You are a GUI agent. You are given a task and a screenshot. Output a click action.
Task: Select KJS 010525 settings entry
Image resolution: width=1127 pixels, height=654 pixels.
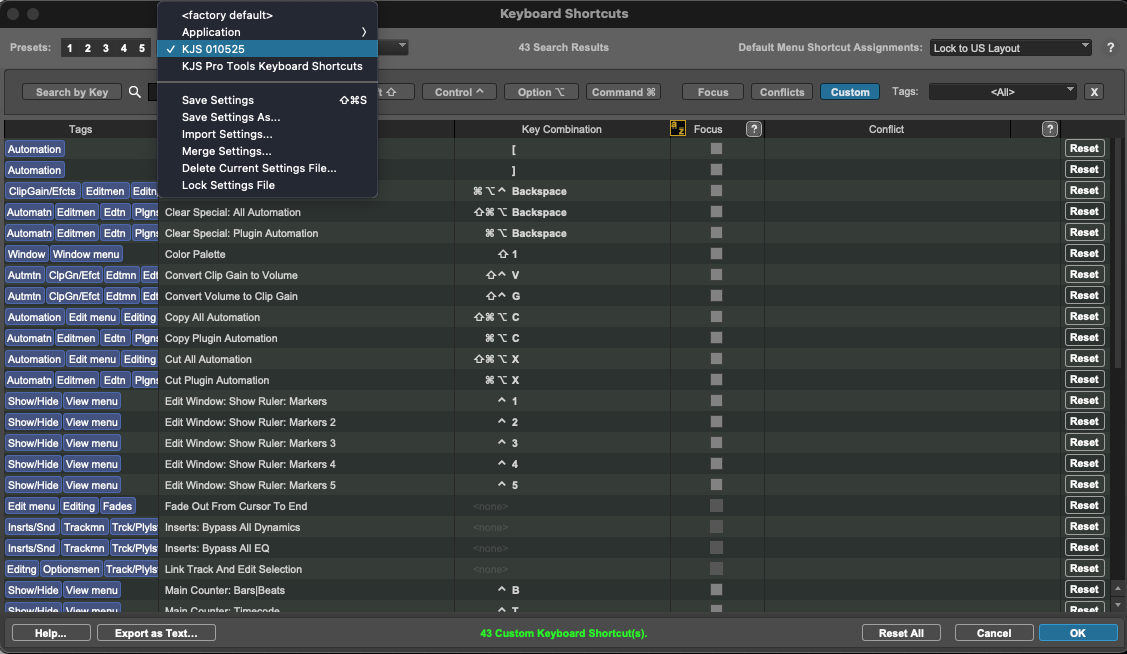pyautogui.click(x=267, y=49)
